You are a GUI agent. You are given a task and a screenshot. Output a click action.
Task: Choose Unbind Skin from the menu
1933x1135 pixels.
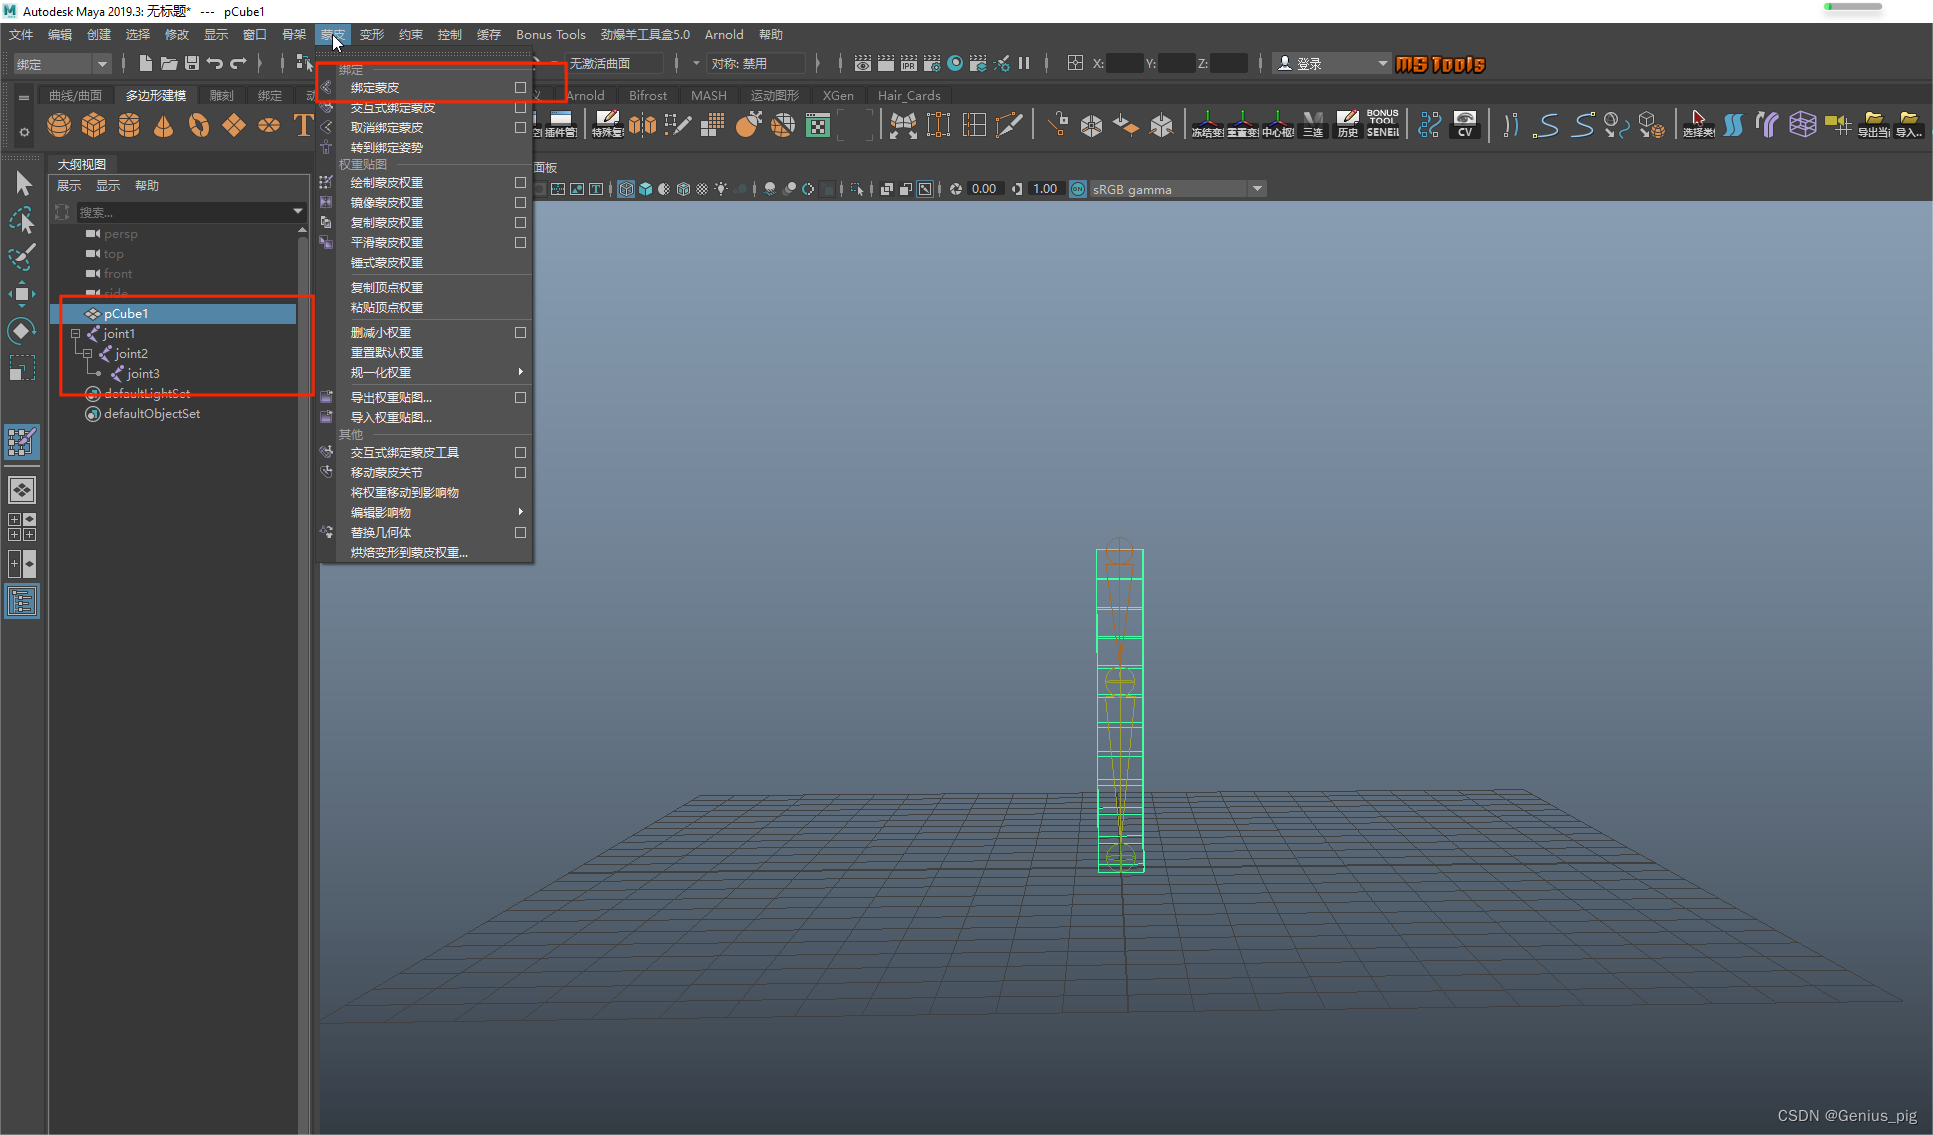click(387, 128)
